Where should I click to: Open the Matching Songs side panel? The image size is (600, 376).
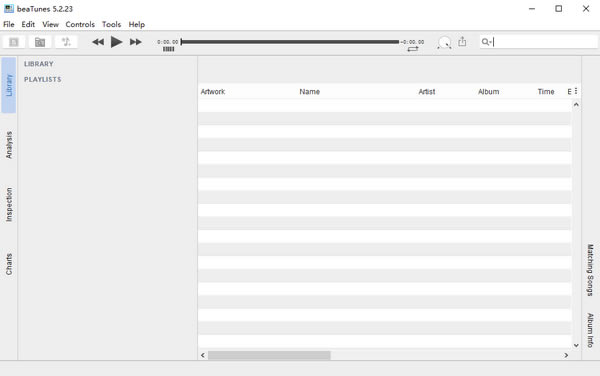[590, 270]
